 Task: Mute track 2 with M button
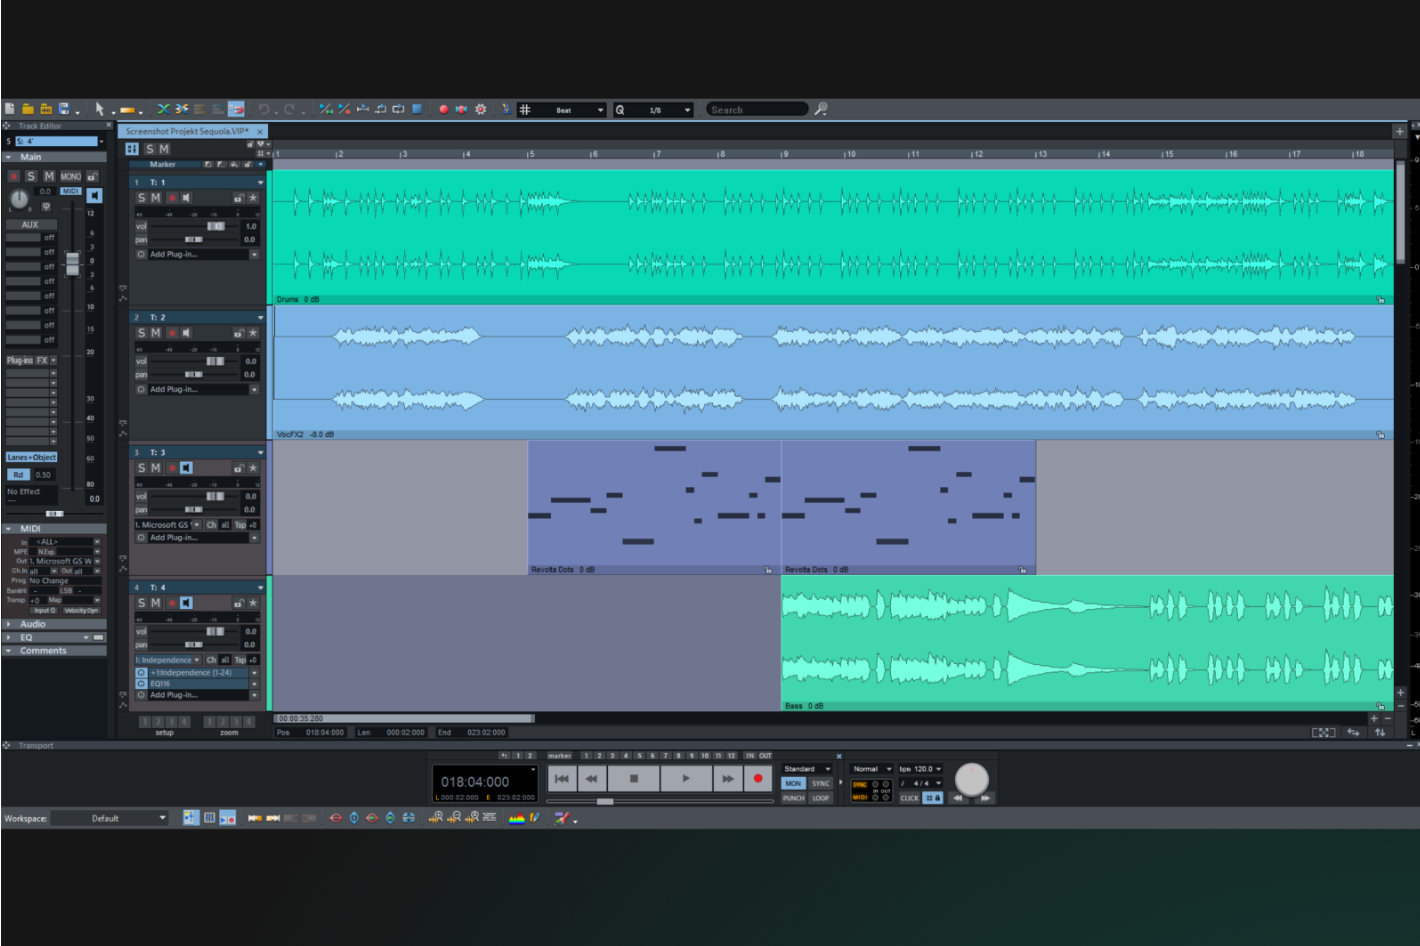(x=155, y=333)
